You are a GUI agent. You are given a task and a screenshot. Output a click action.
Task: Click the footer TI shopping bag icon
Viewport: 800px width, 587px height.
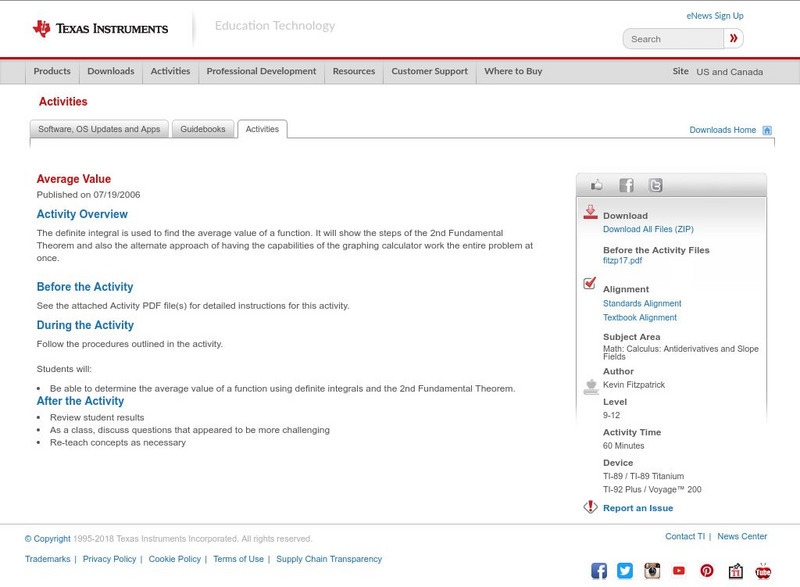pos(735,571)
